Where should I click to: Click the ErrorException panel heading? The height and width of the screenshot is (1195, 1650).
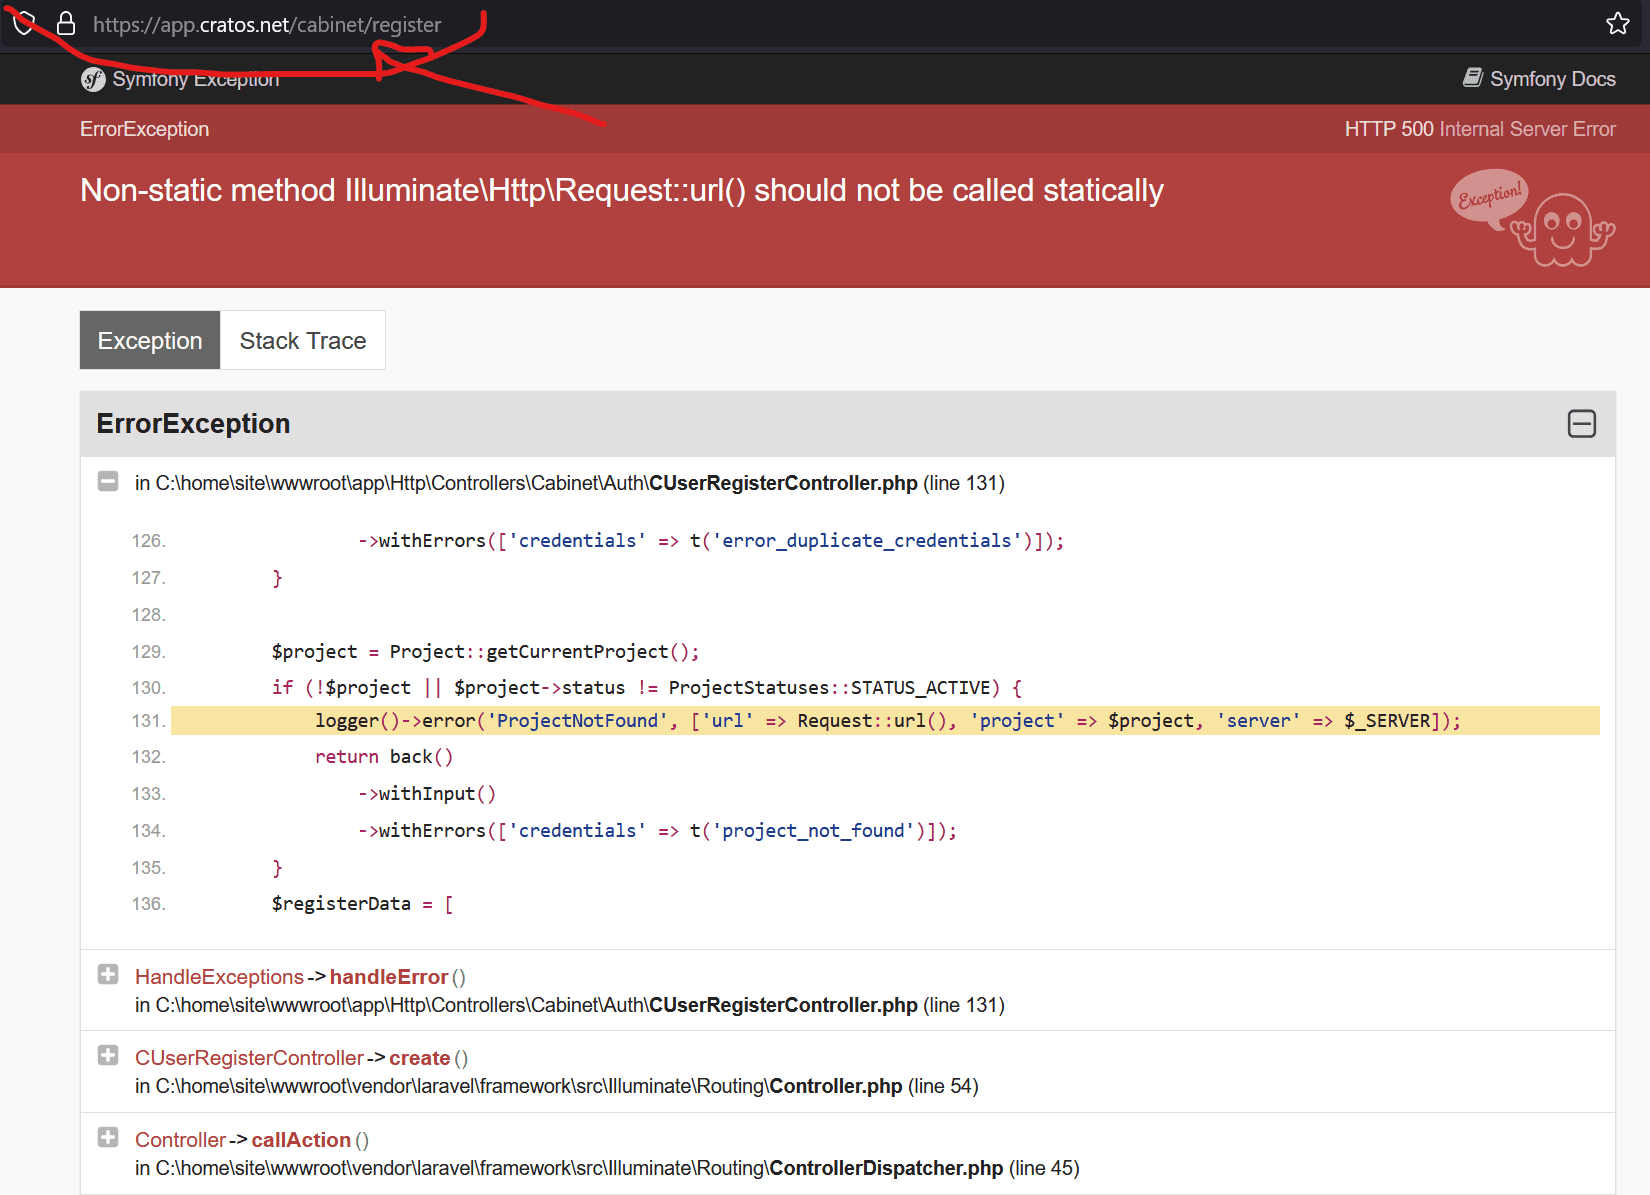tap(193, 424)
